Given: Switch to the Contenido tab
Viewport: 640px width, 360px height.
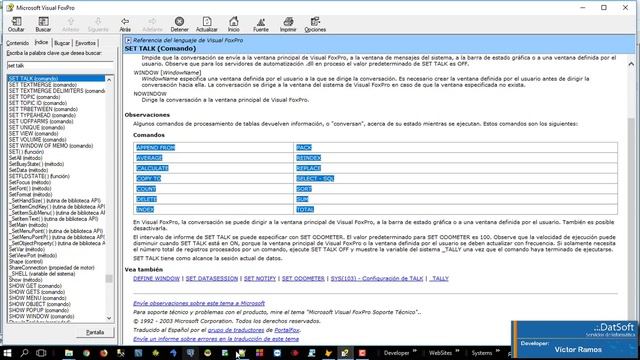Looking at the screenshot, I should [18, 43].
